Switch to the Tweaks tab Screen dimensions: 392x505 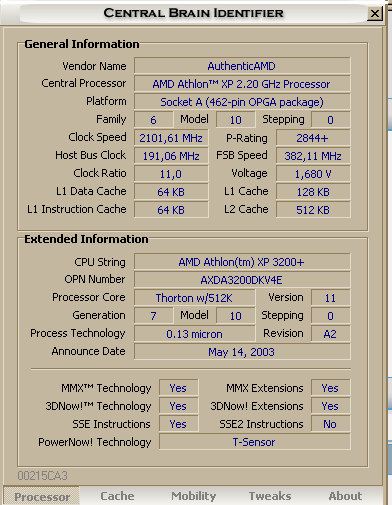270,496
